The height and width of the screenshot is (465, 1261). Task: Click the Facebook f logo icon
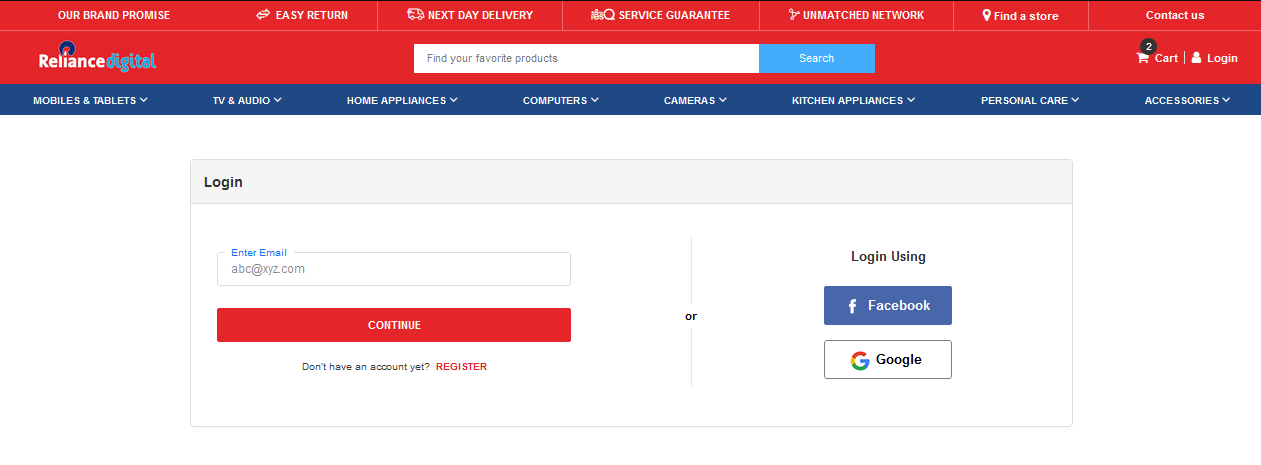(x=852, y=306)
